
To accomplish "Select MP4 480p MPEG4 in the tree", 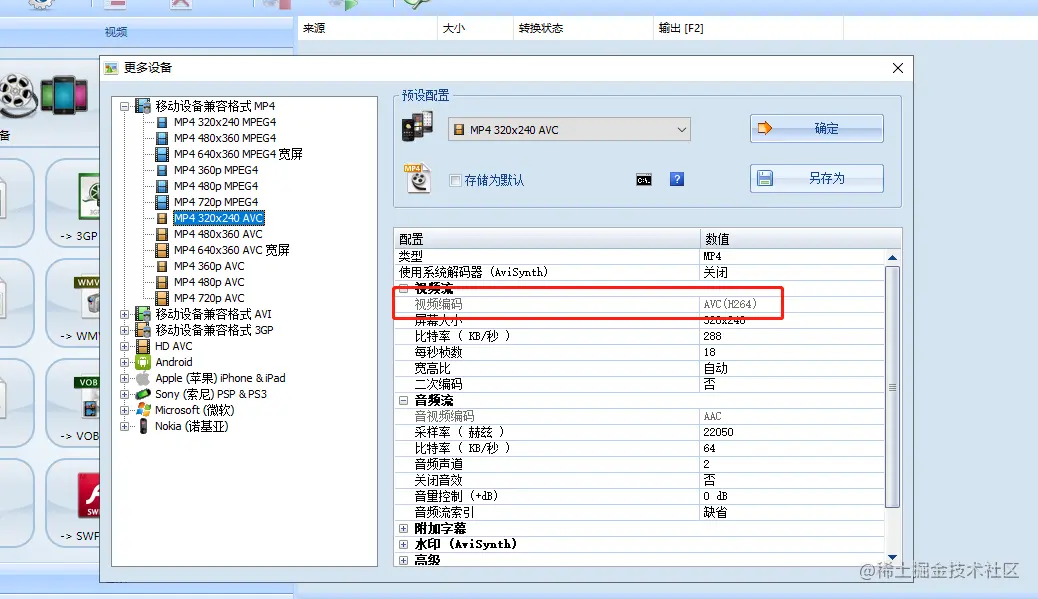I will click(x=216, y=186).
